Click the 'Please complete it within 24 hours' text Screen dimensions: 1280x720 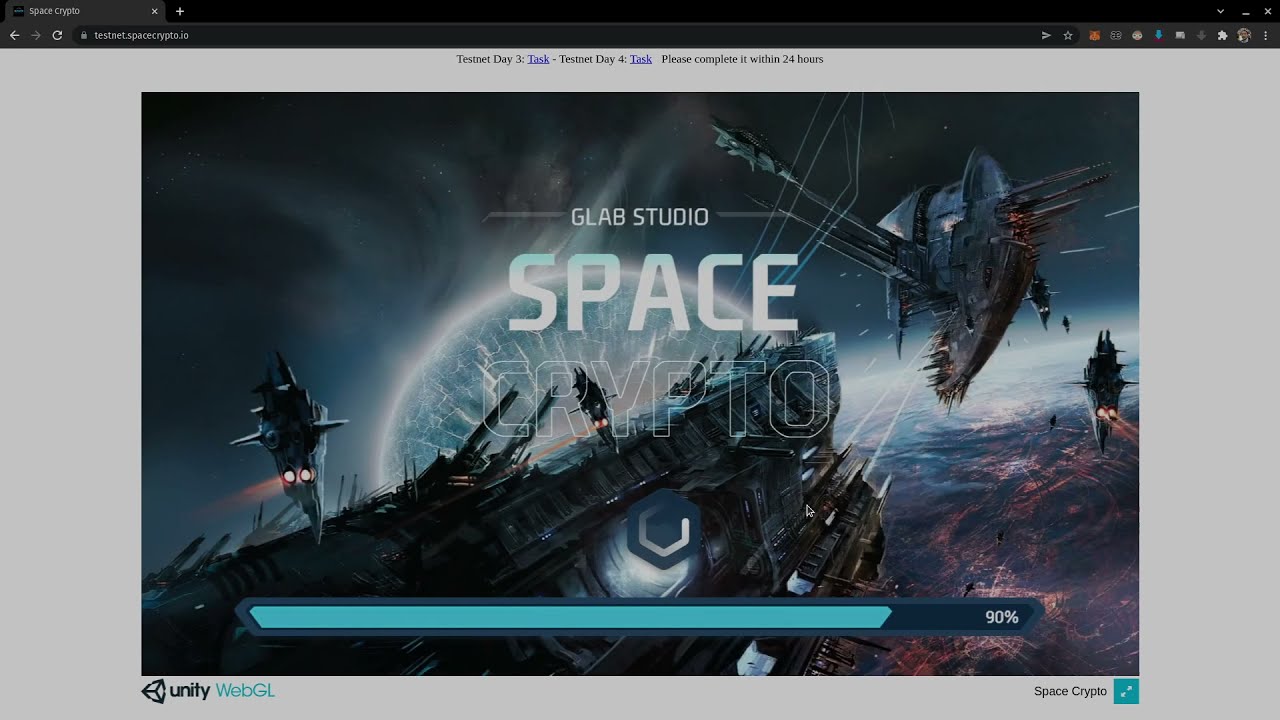[x=742, y=59]
